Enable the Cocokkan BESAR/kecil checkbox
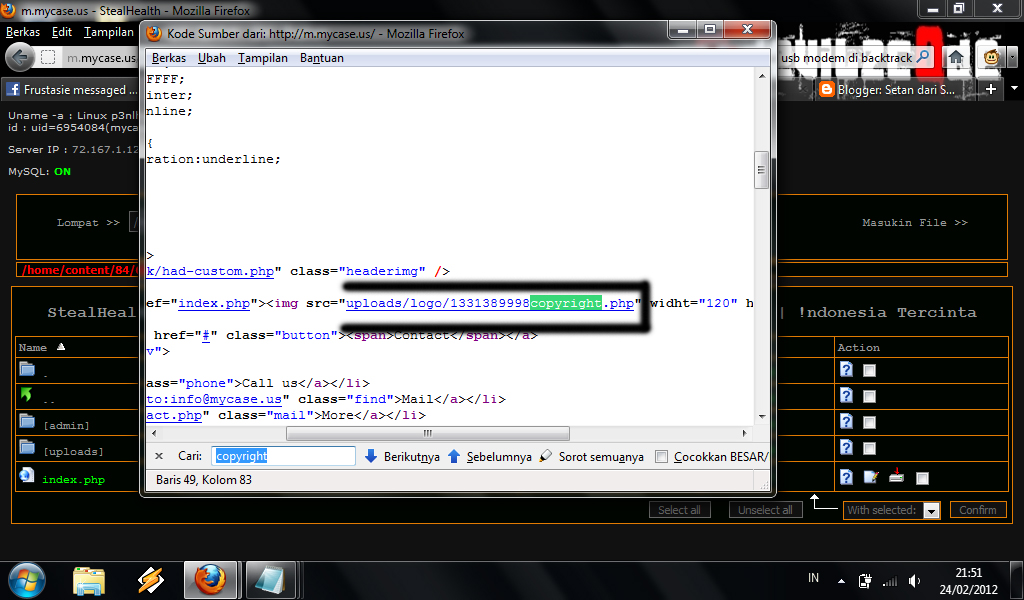1024x600 pixels. 662,456
